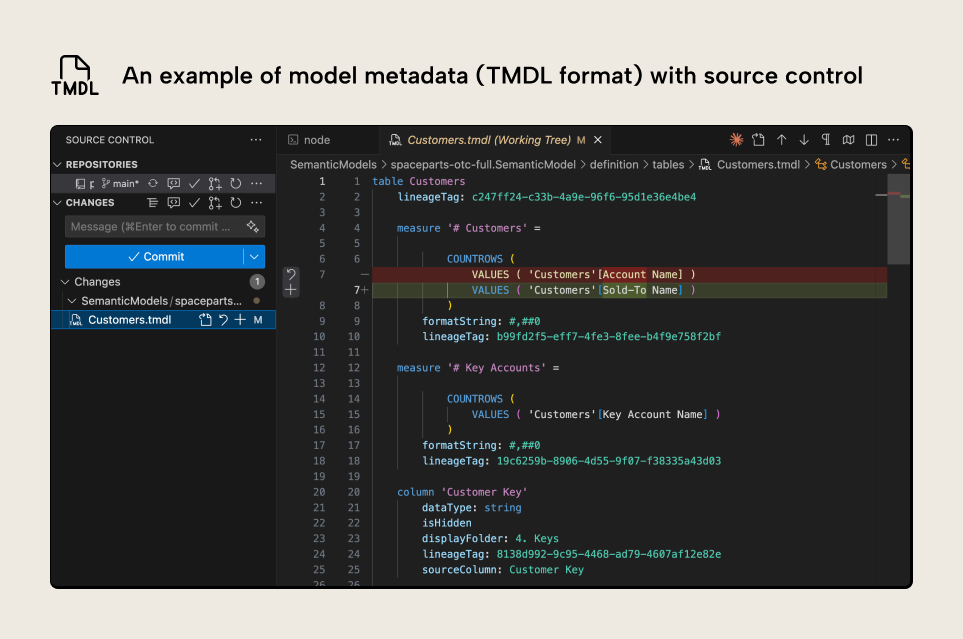
Task: Select the Customers.tmdl (Working Tree) tab
Action: [490, 140]
